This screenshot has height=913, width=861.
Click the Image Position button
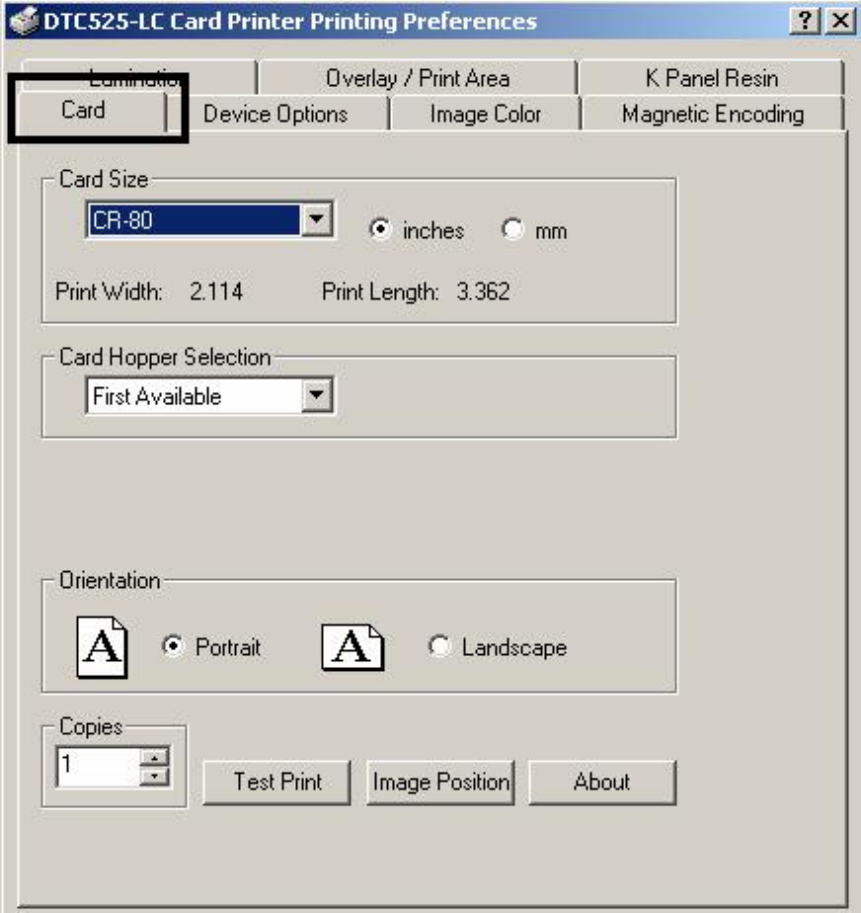[441, 782]
